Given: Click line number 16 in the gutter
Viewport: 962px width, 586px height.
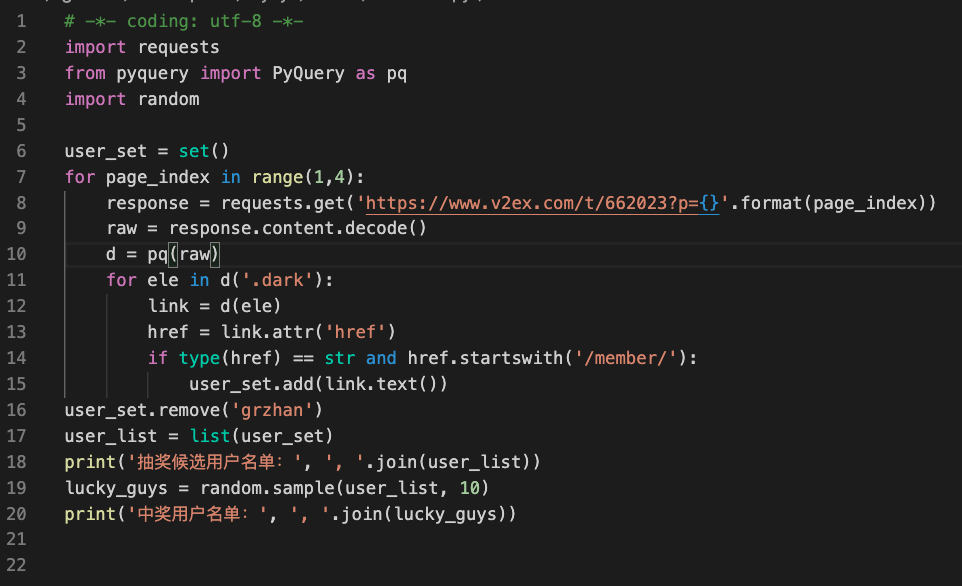Looking at the screenshot, I should point(17,410).
